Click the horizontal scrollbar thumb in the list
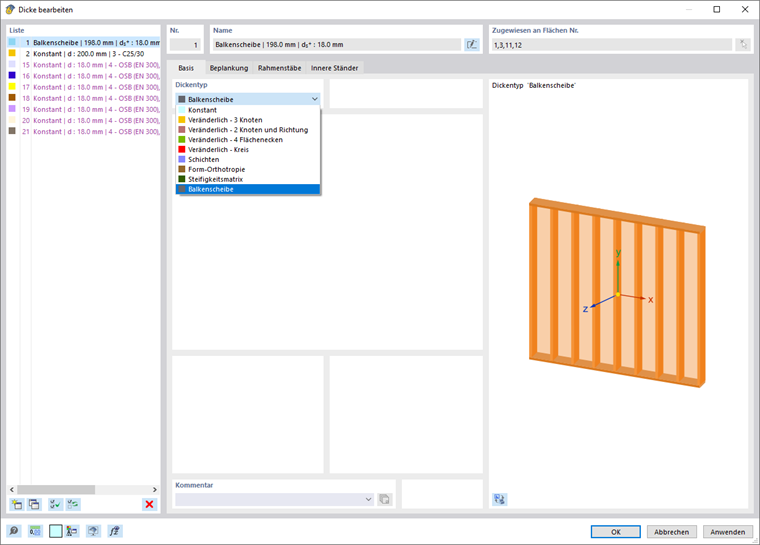The height and width of the screenshot is (545, 760). (x=56, y=490)
